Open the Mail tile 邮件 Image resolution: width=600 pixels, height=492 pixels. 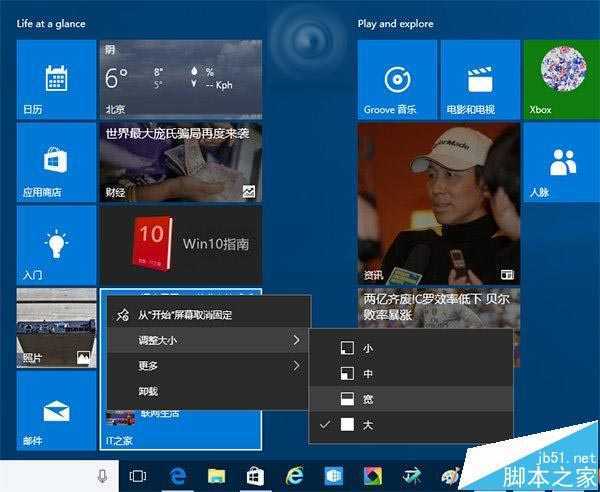56,411
